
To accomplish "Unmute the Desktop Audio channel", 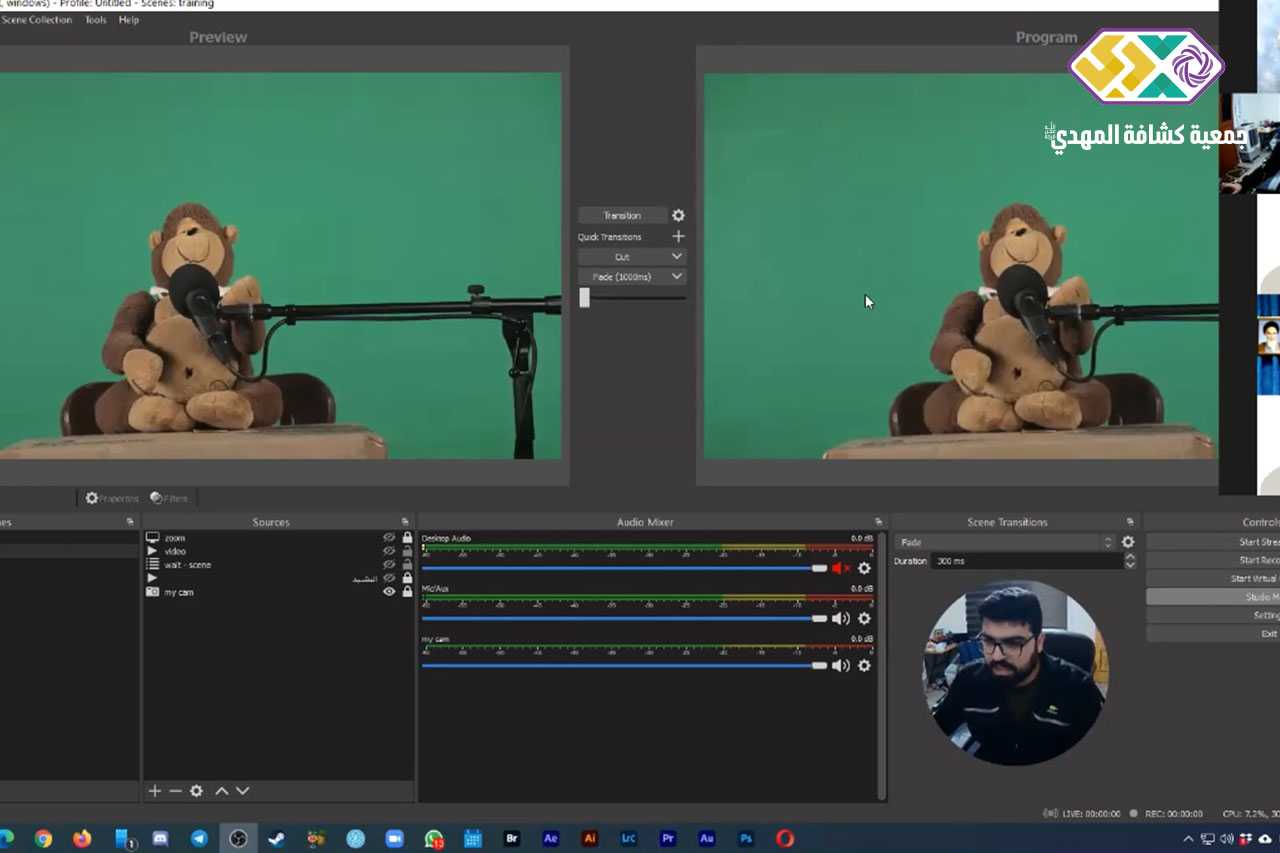I will 840,568.
